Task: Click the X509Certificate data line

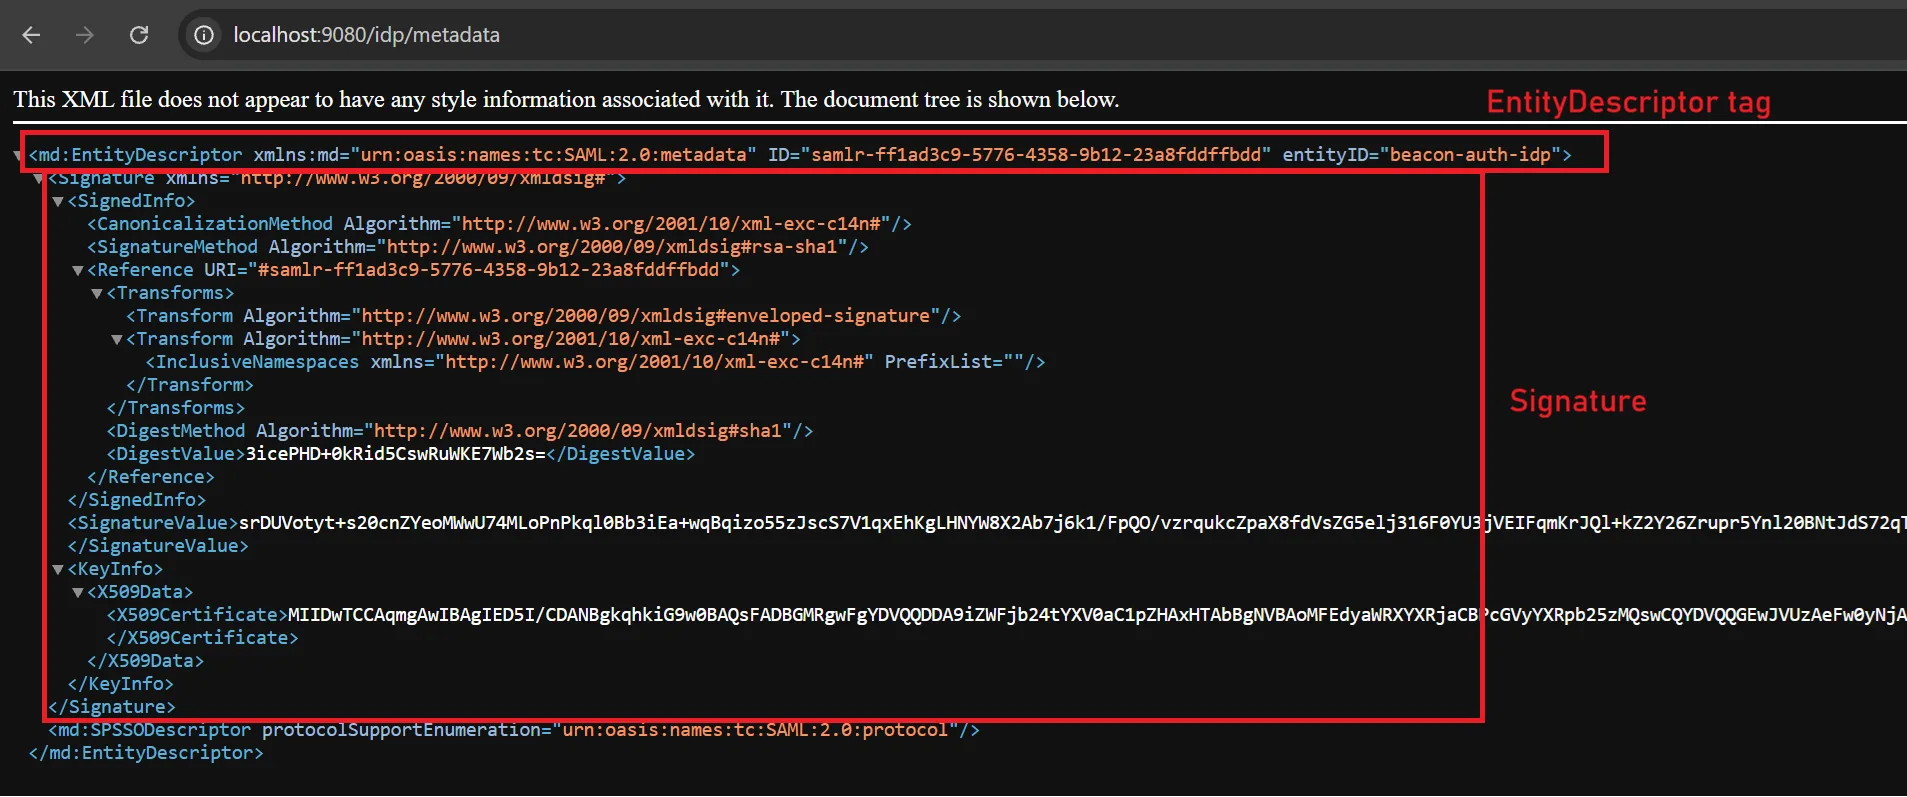Action: 1006,615
